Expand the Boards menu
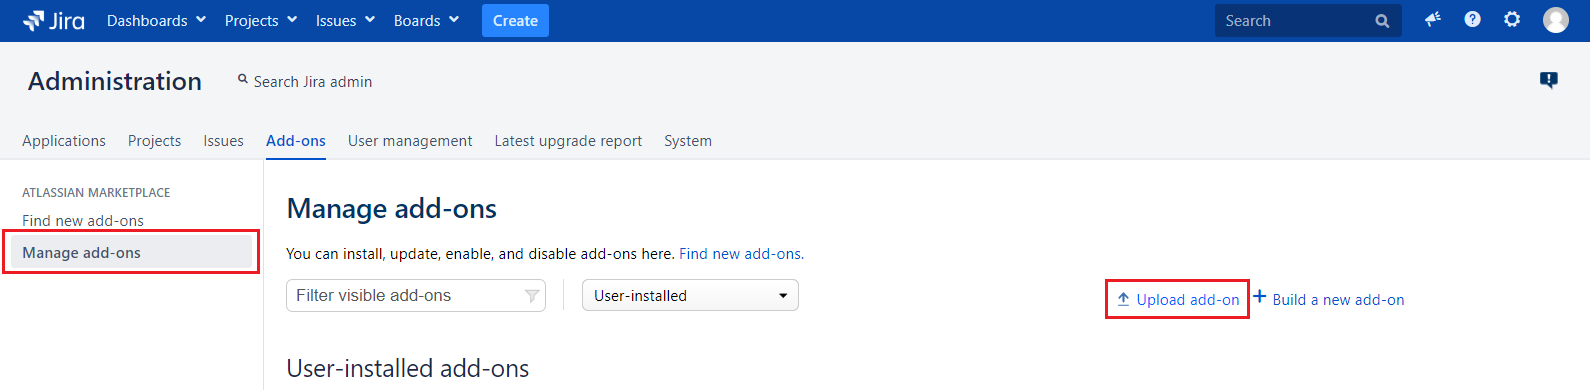Viewport: 1590px width, 390px height. [x=426, y=20]
